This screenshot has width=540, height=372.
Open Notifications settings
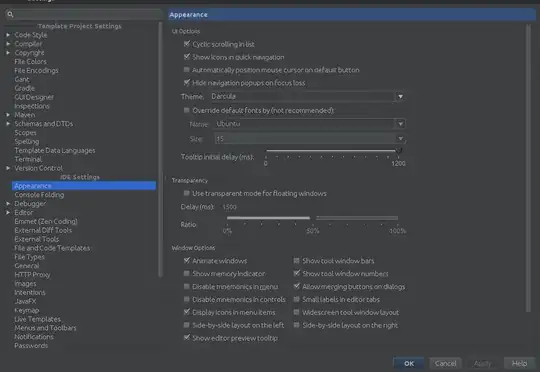click(34, 337)
